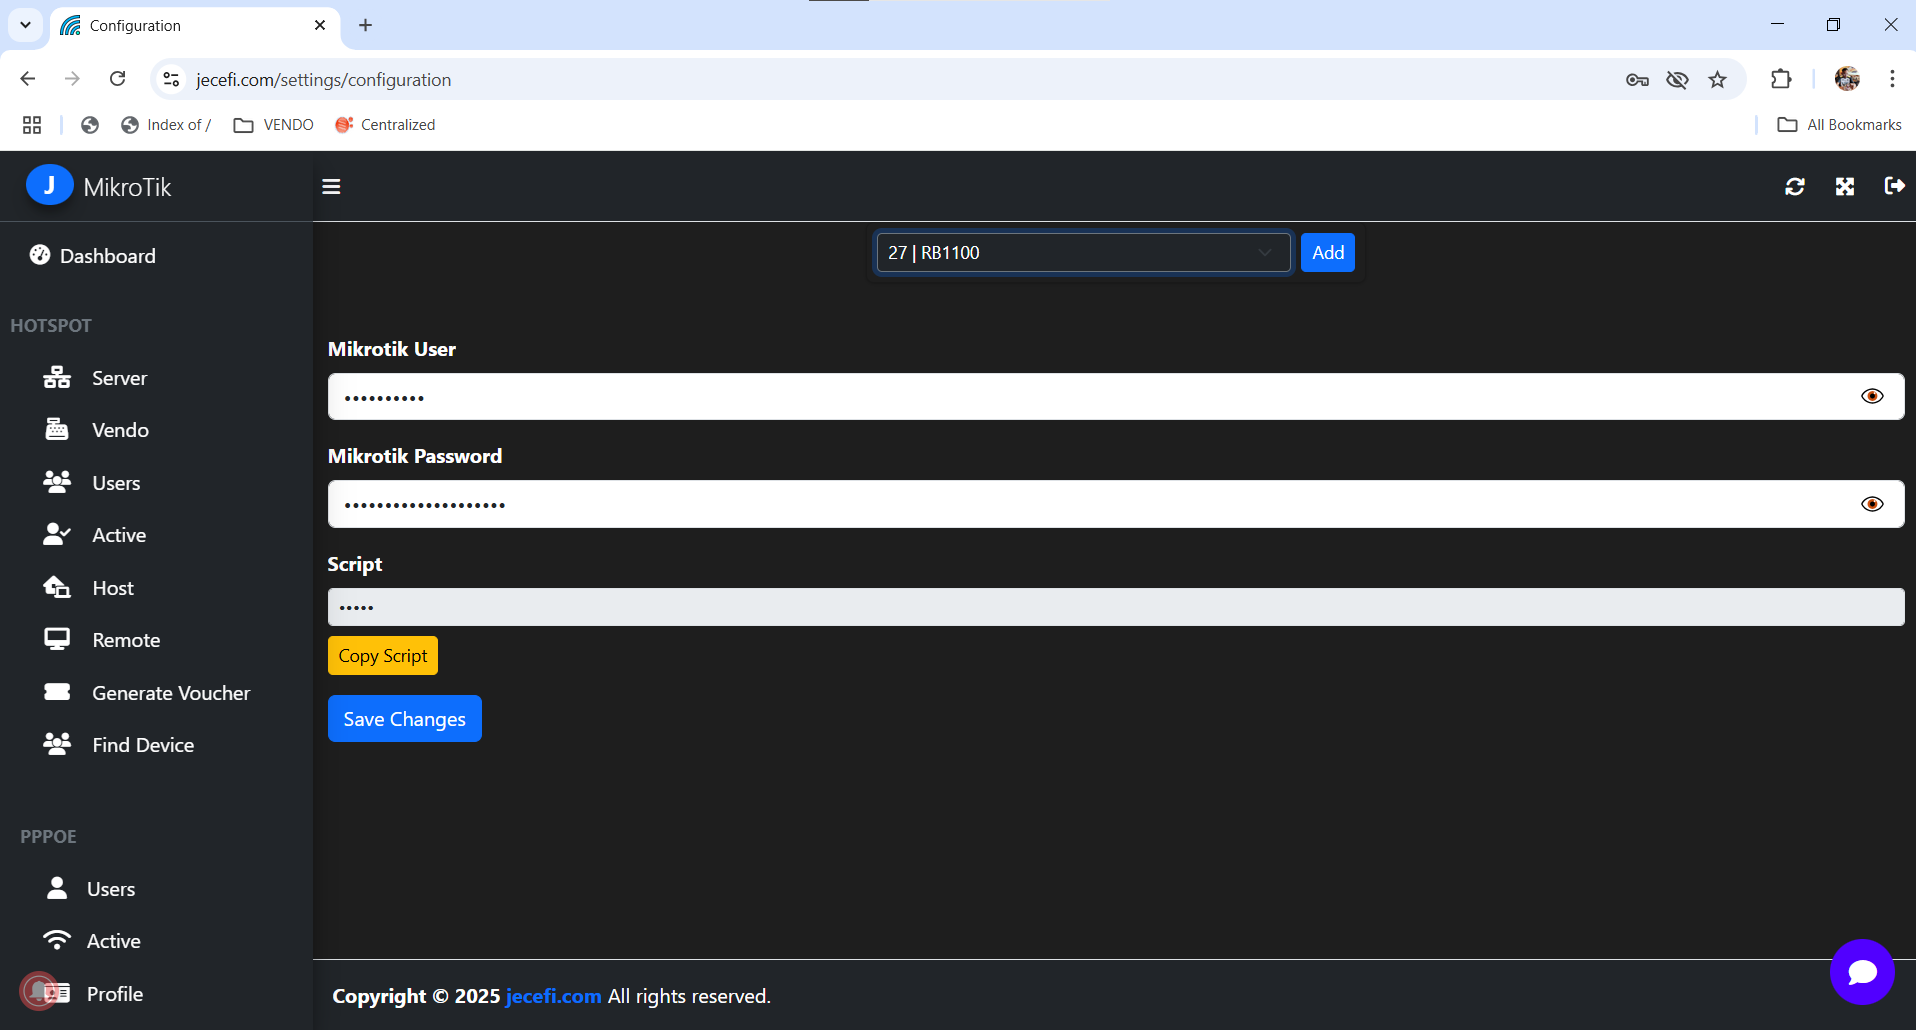
Task: Open the Index of / bookmark
Action: coord(166,125)
